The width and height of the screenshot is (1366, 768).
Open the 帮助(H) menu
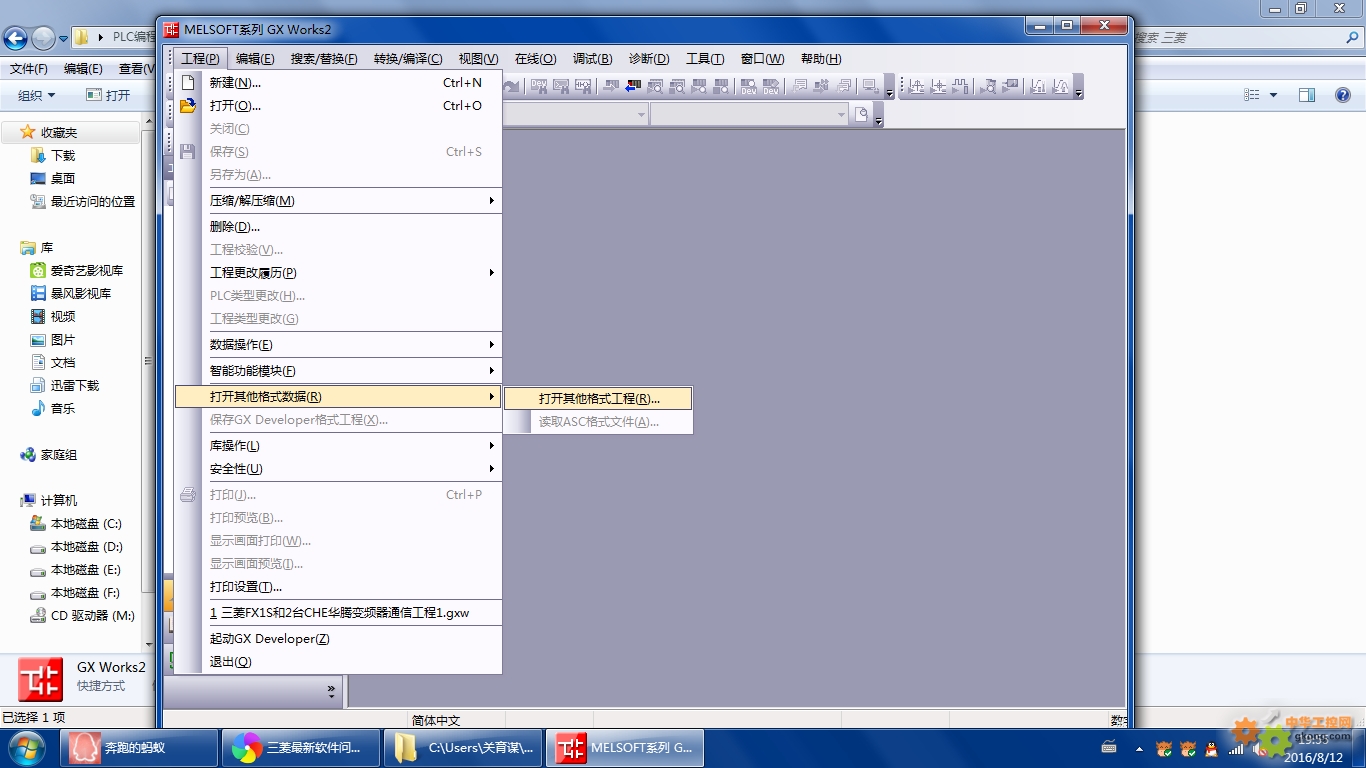click(x=821, y=59)
